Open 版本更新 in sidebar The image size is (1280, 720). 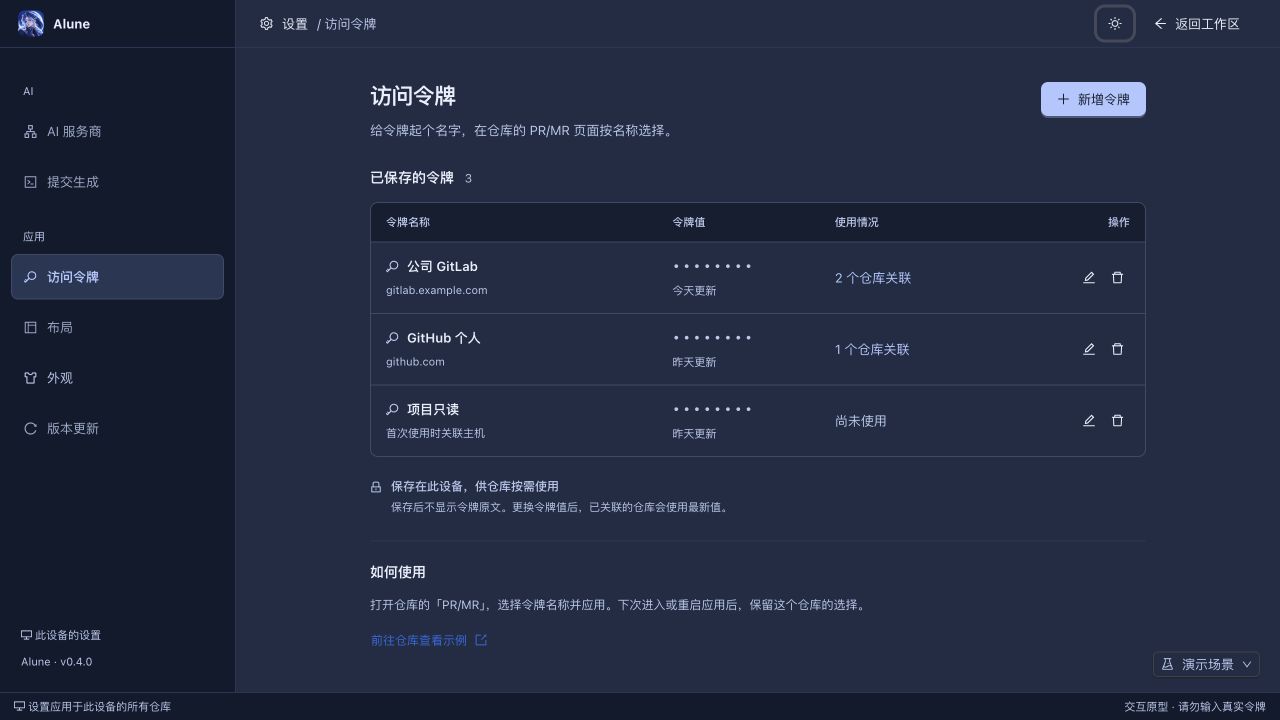pyautogui.click(x=117, y=428)
